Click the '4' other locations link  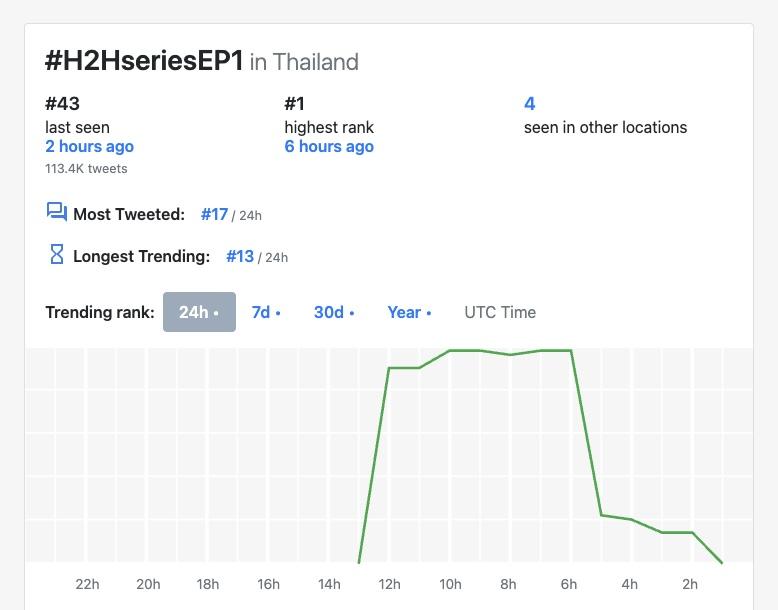[530, 103]
